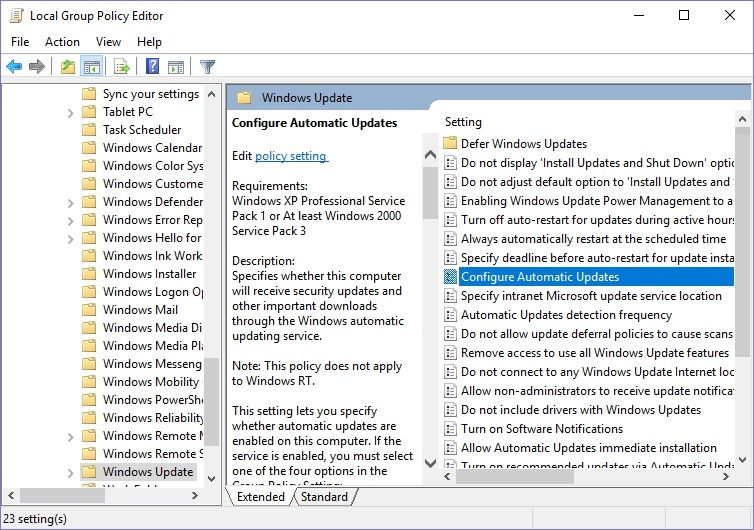
Task: Click the Setting column header
Action: click(x=463, y=122)
